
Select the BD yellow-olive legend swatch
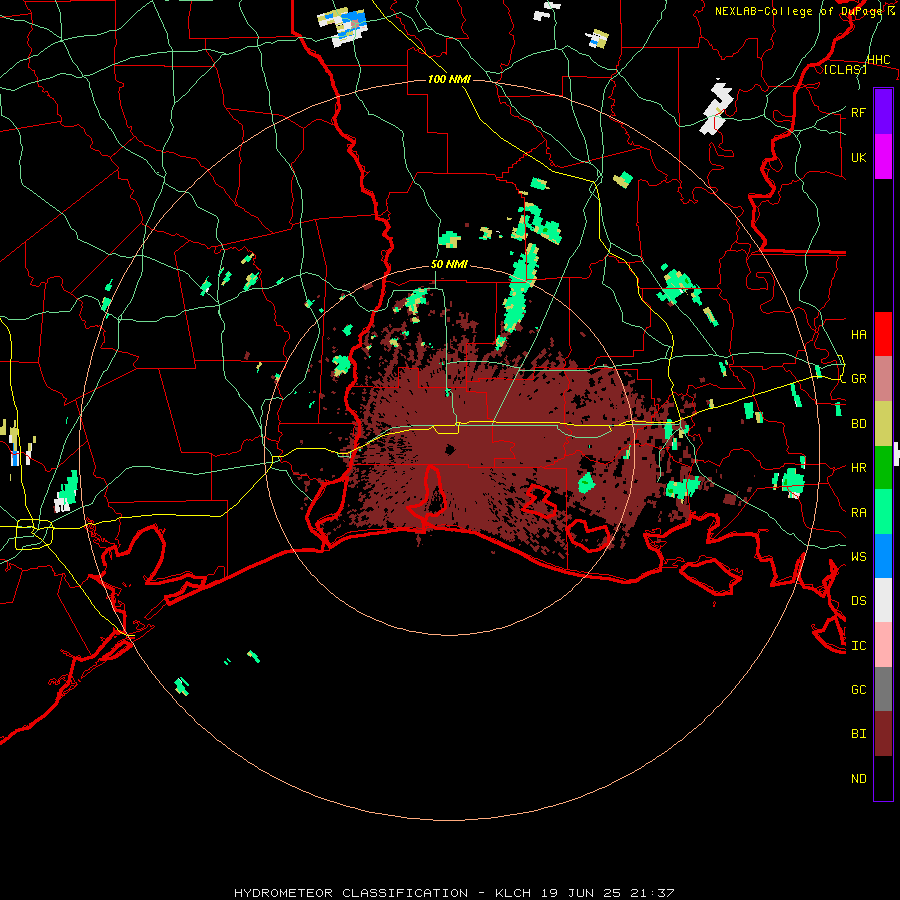tap(883, 423)
